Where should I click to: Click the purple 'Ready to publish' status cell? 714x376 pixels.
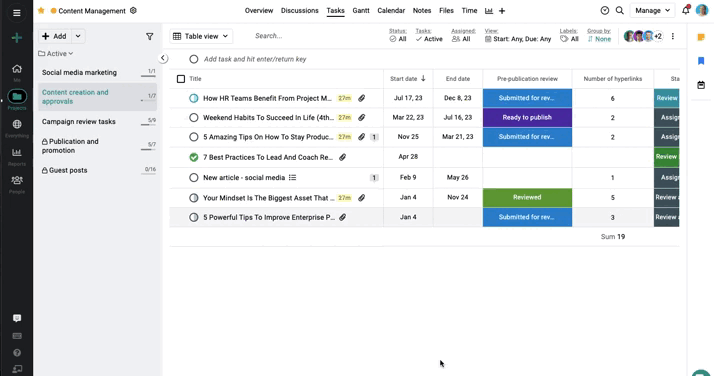coord(527,118)
